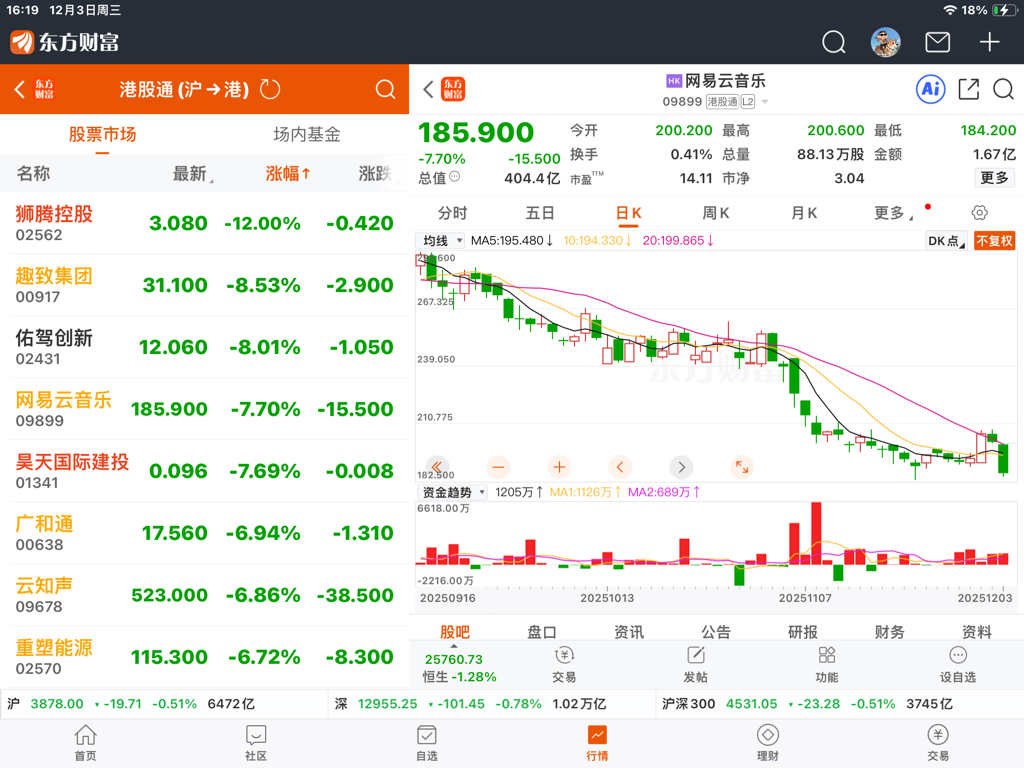Open 重塑能源 02570 stock row
Image resolution: width=1024 pixels, height=768 pixels.
pyautogui.click(x=204, y=658)
